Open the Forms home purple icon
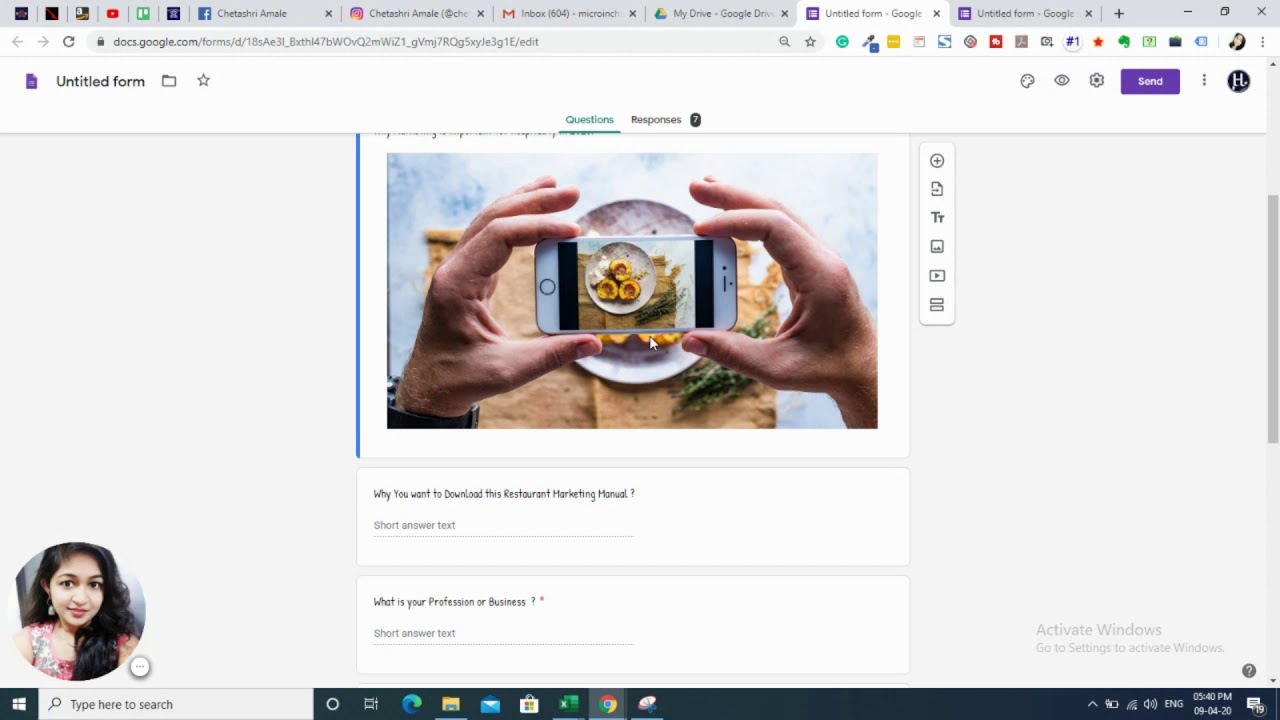The image size is (1280, 720). click(x=32, y=81)
